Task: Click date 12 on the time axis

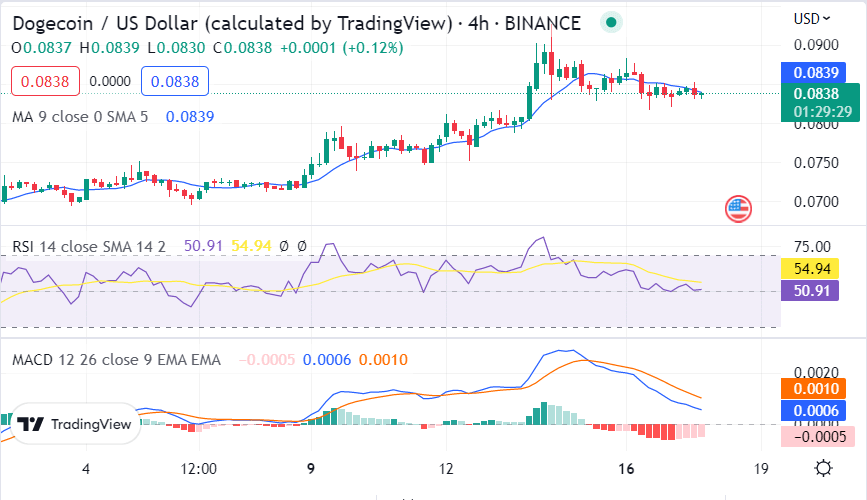Action: [446, 469]
